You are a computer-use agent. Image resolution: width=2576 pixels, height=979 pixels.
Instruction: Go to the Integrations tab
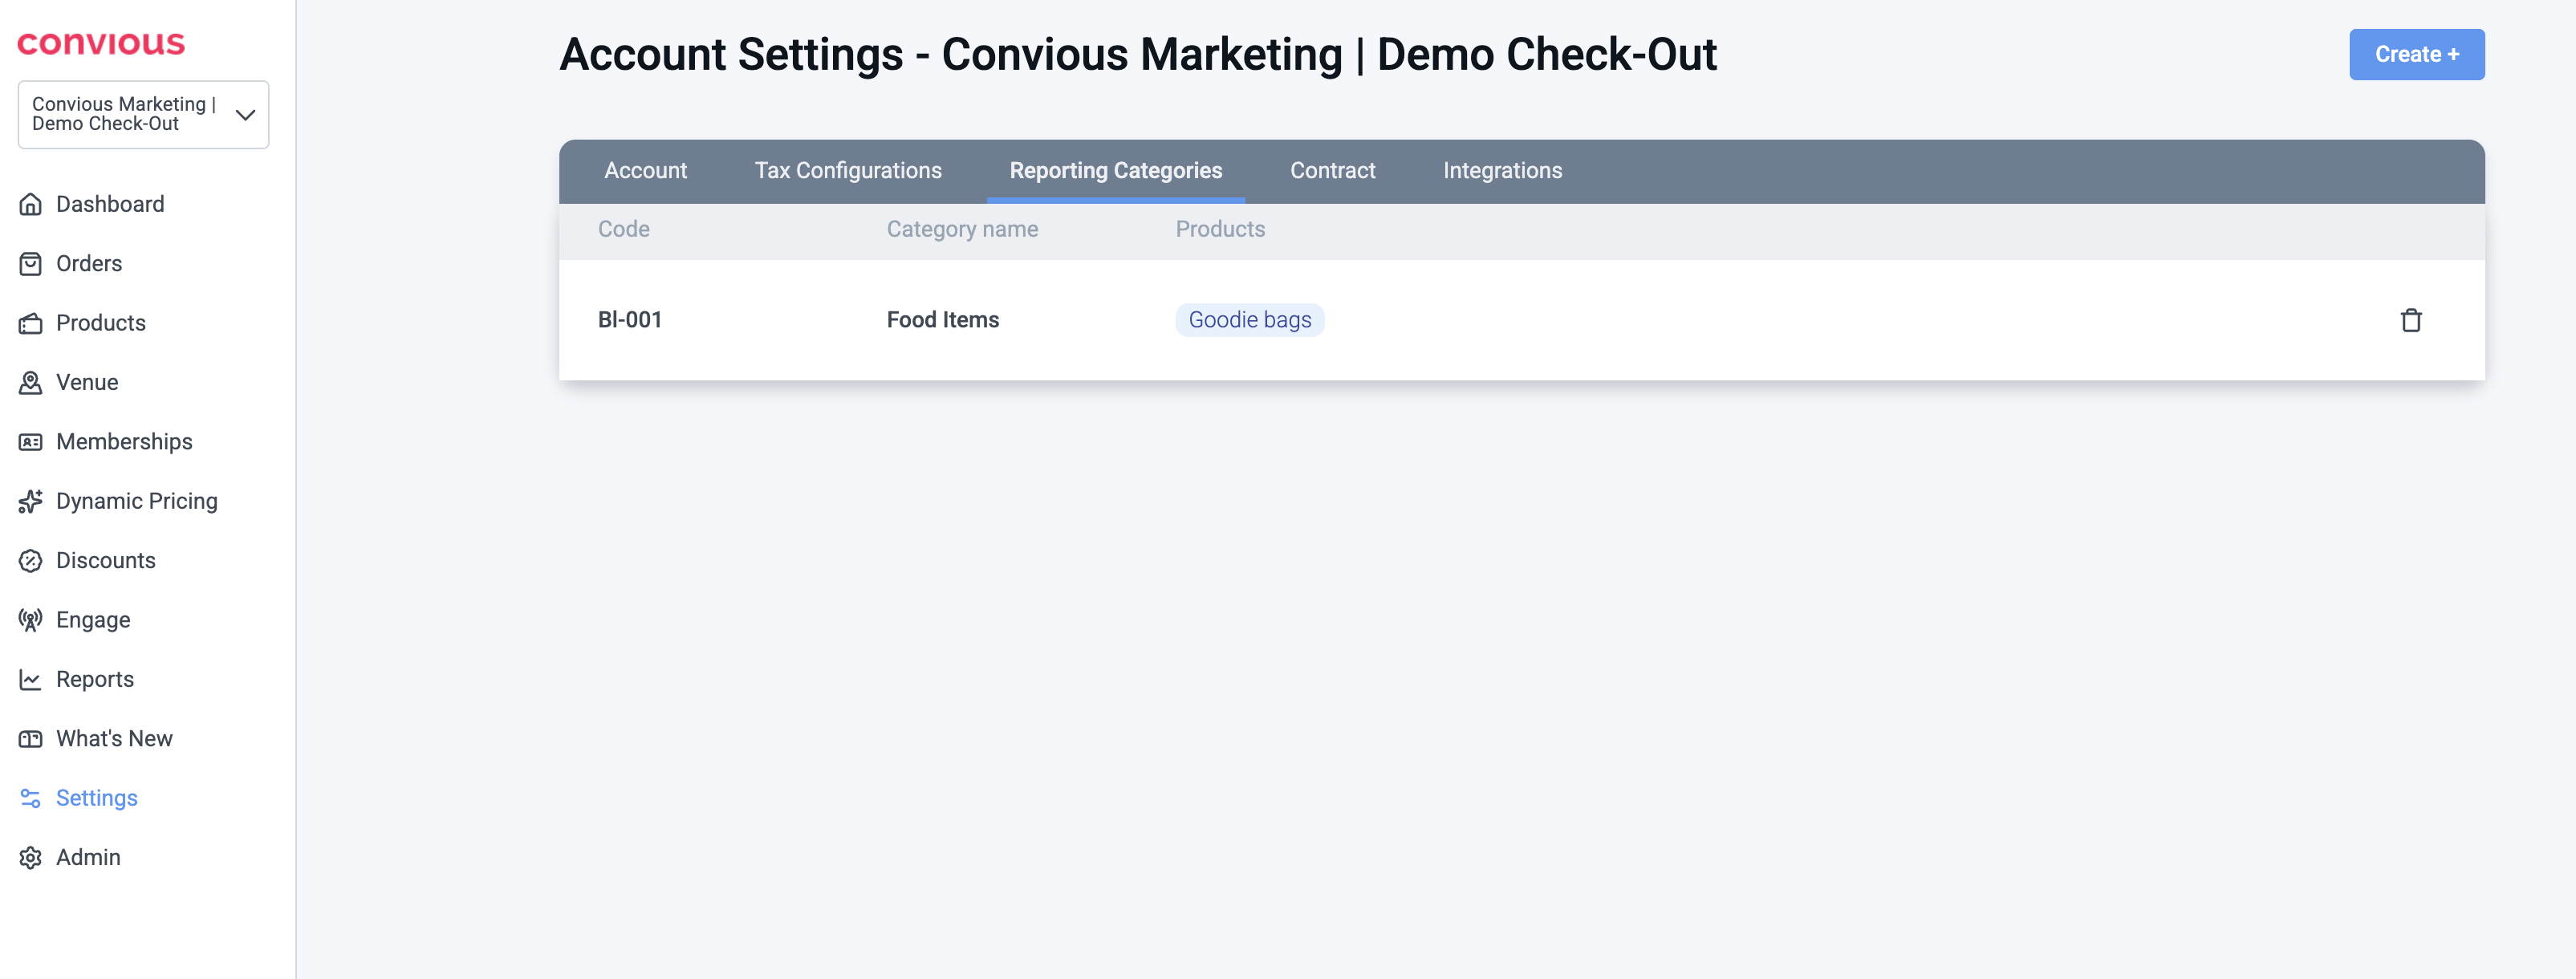point(1501,171)
